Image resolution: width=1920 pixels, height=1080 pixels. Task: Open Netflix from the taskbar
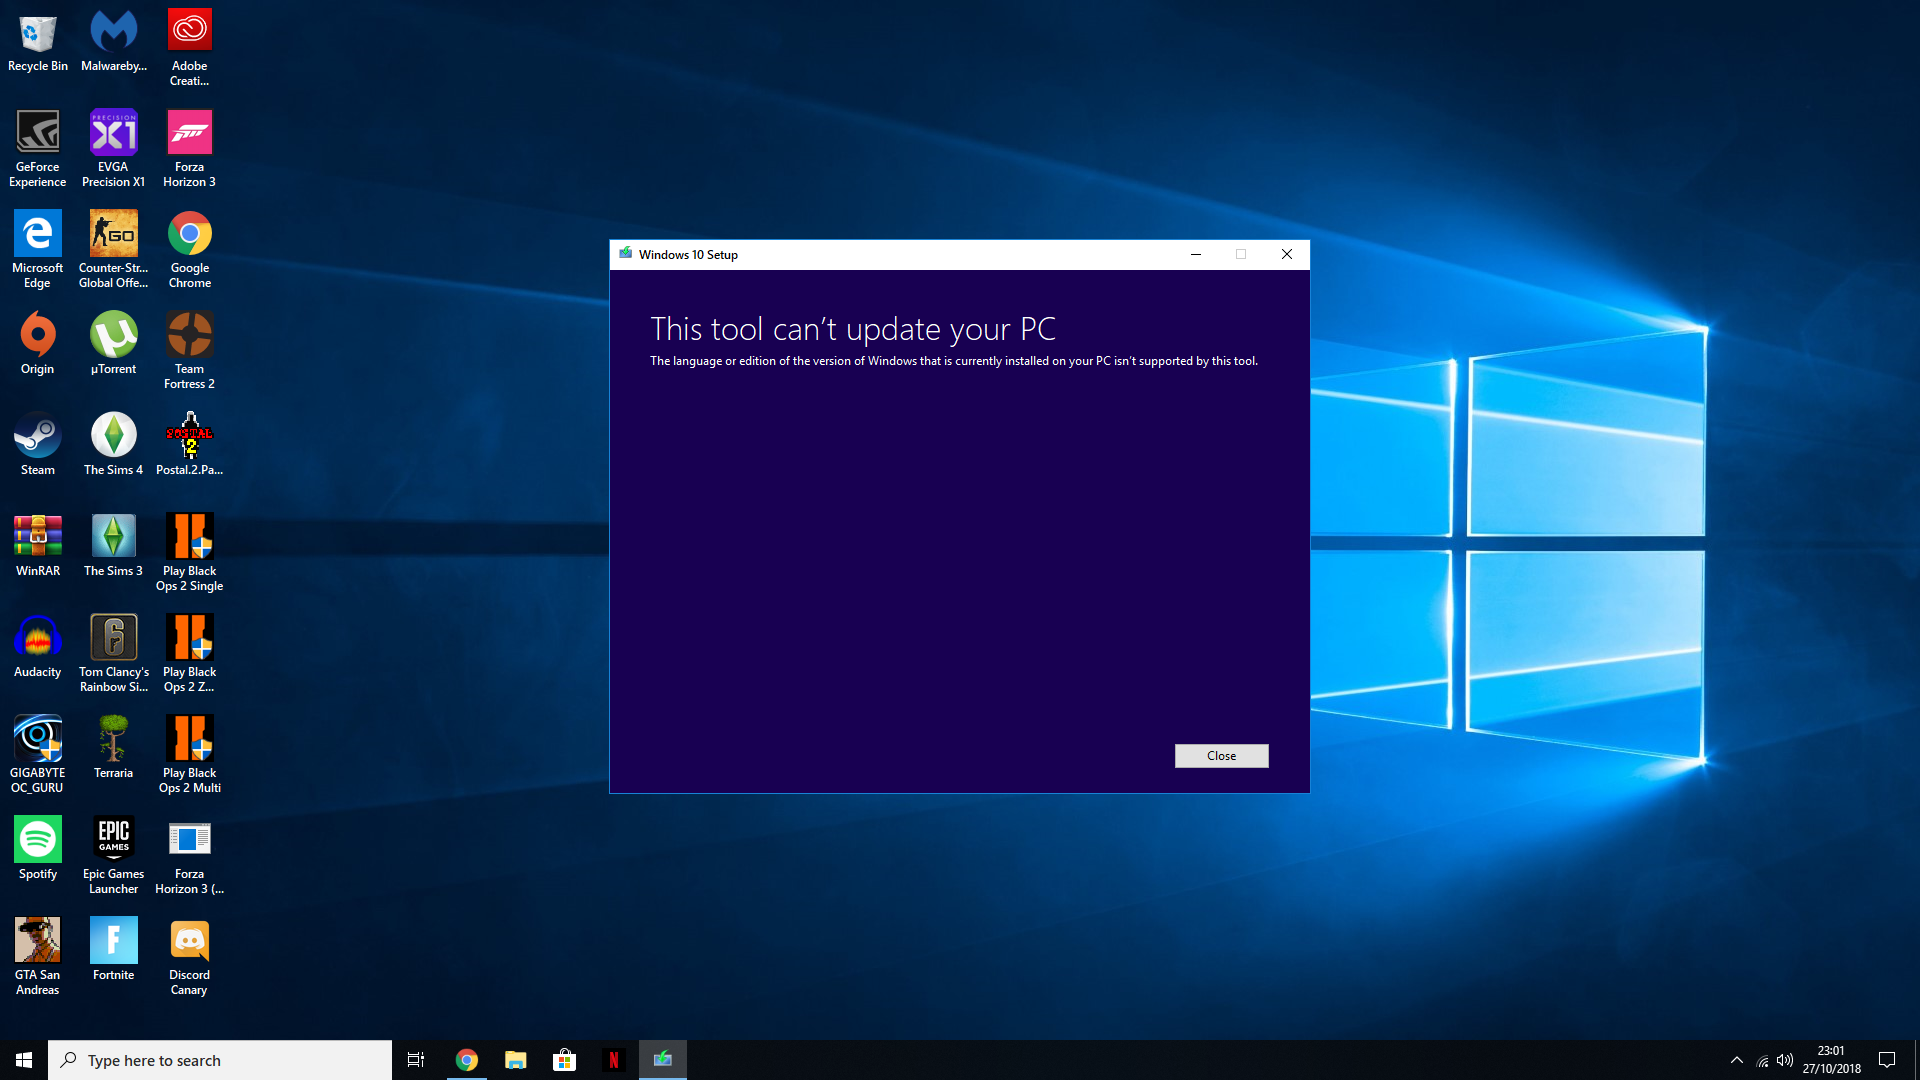click(614, 1060)
